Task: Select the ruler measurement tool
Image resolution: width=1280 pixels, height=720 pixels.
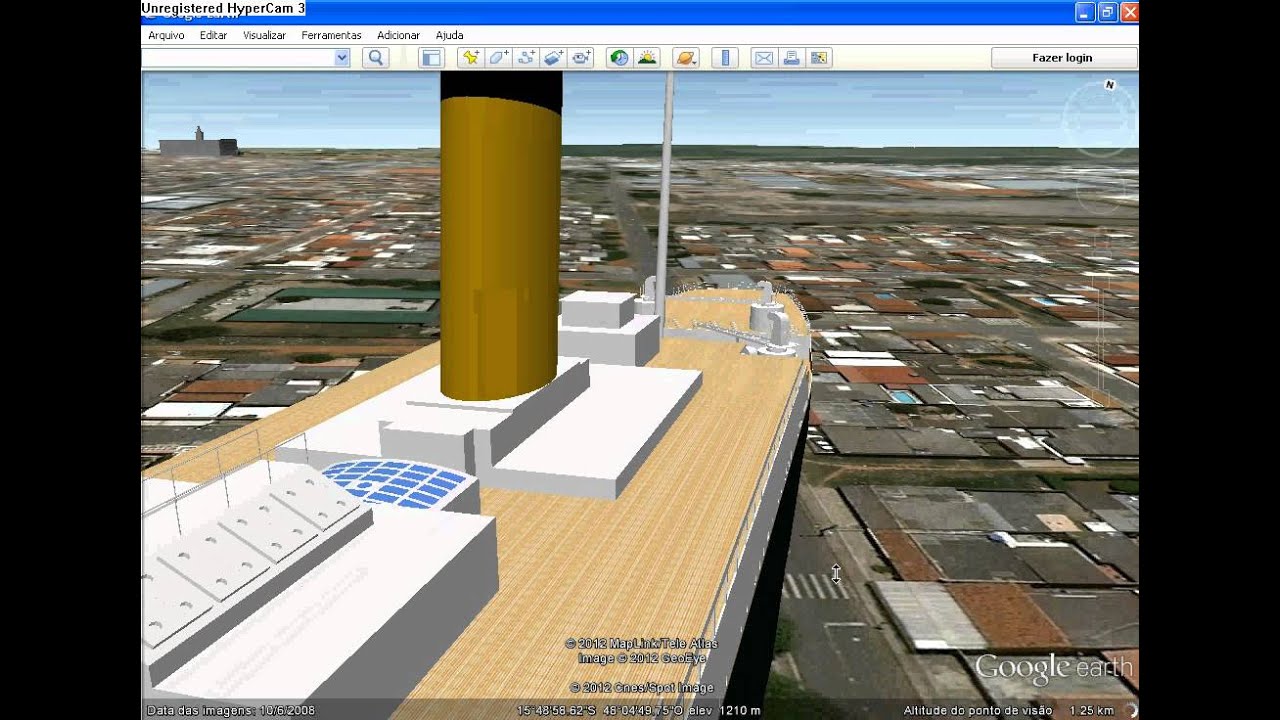Action: tap(725, 58)
